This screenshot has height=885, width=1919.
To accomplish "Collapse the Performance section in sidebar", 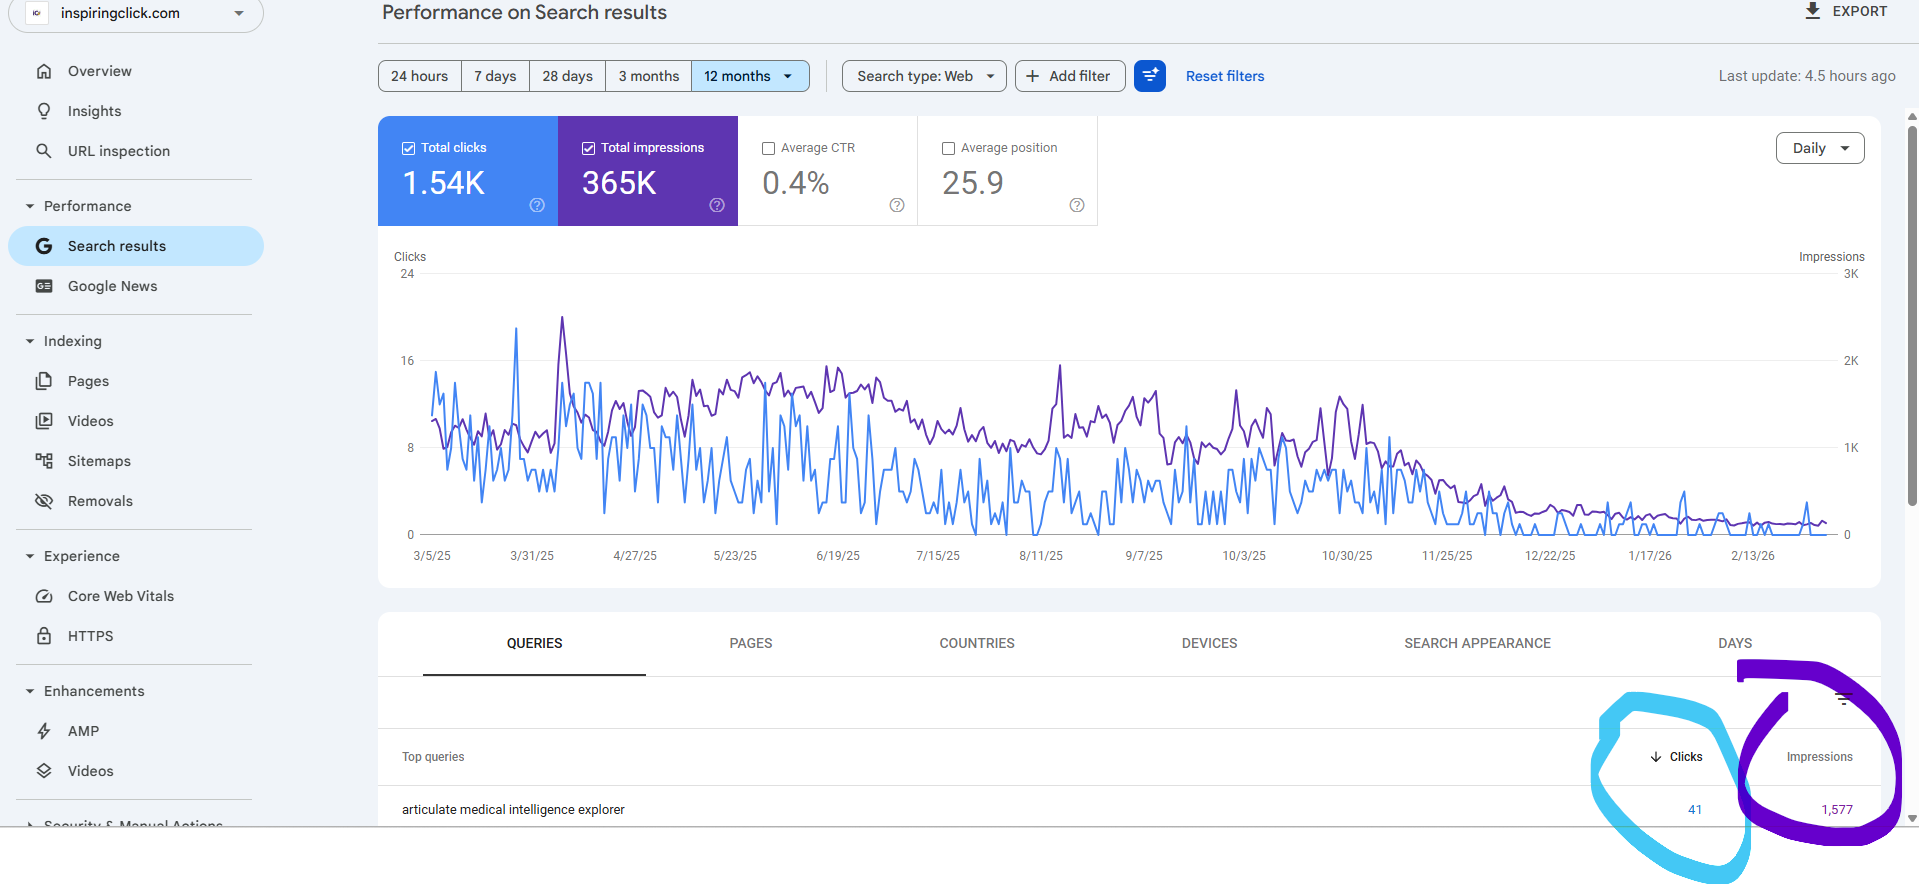I will 30,206.
